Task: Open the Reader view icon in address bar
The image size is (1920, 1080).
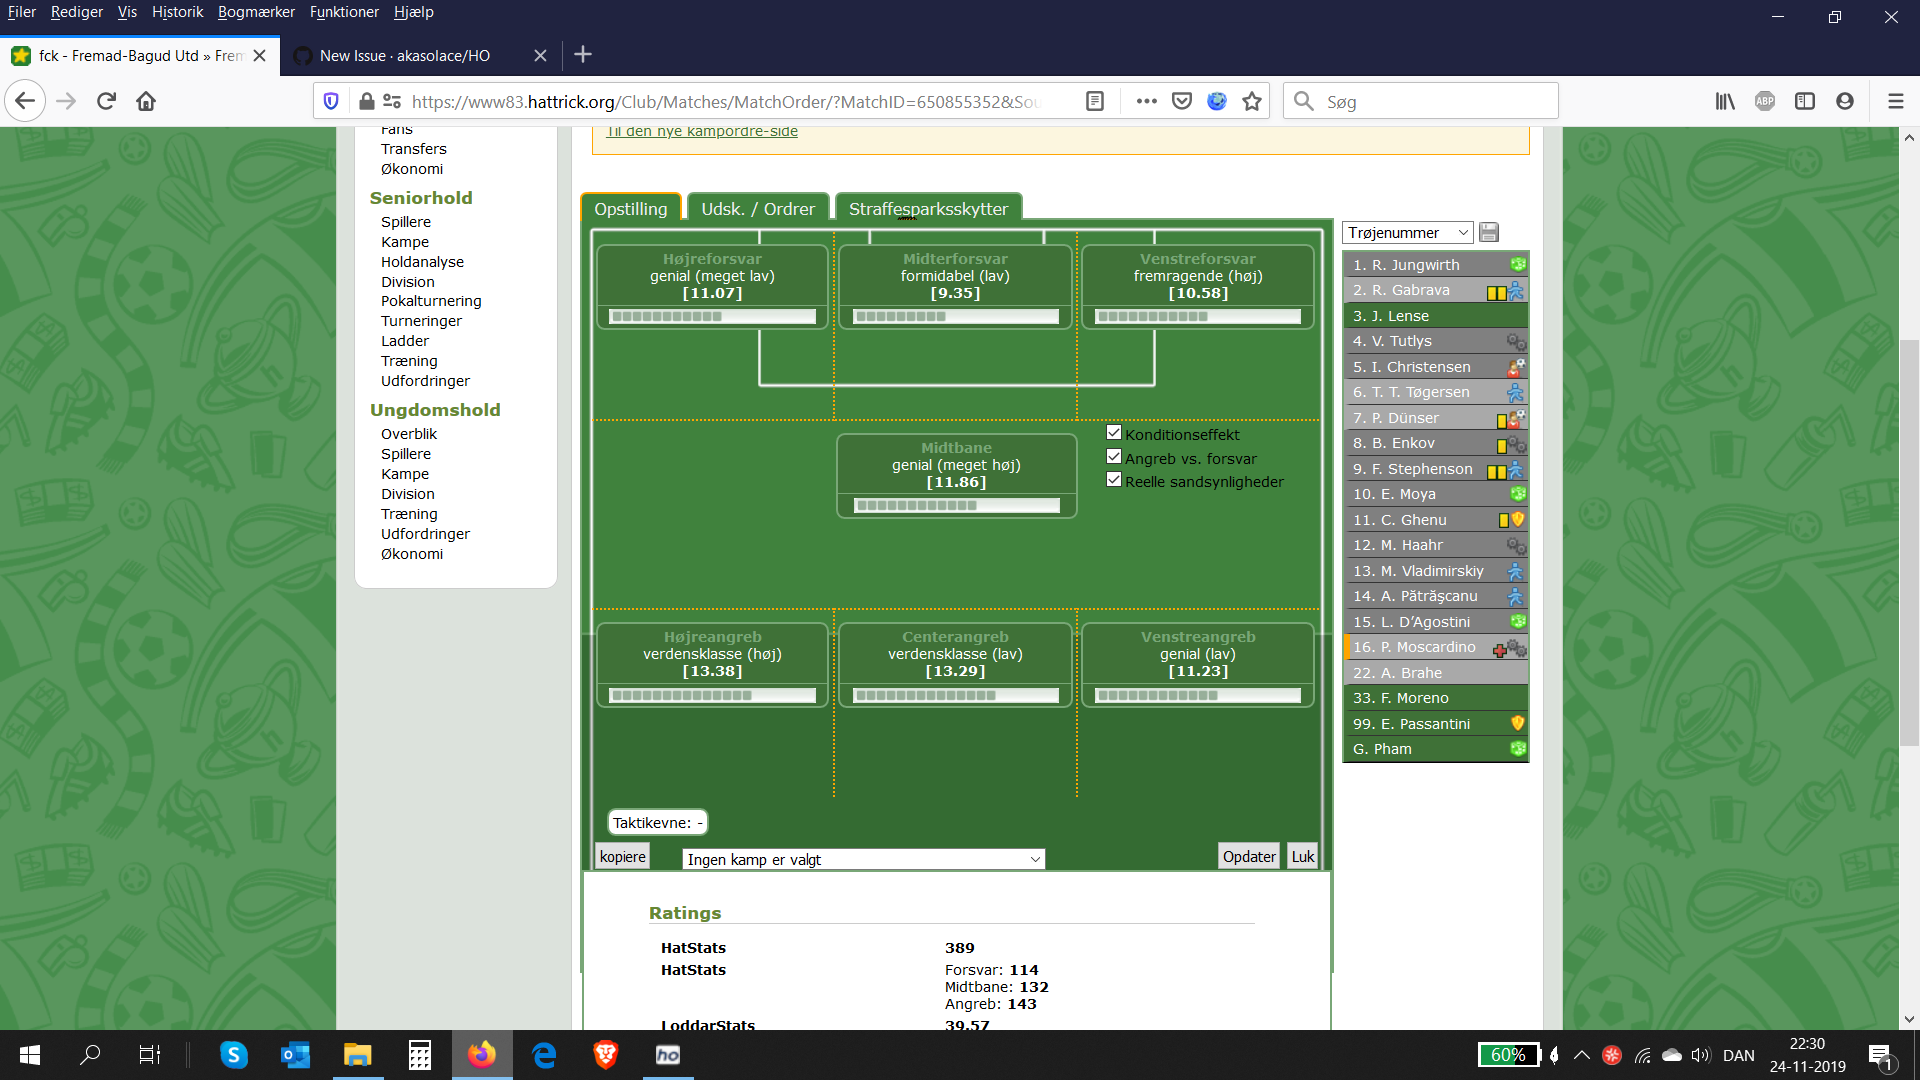Action: (x=1095, y=101)
